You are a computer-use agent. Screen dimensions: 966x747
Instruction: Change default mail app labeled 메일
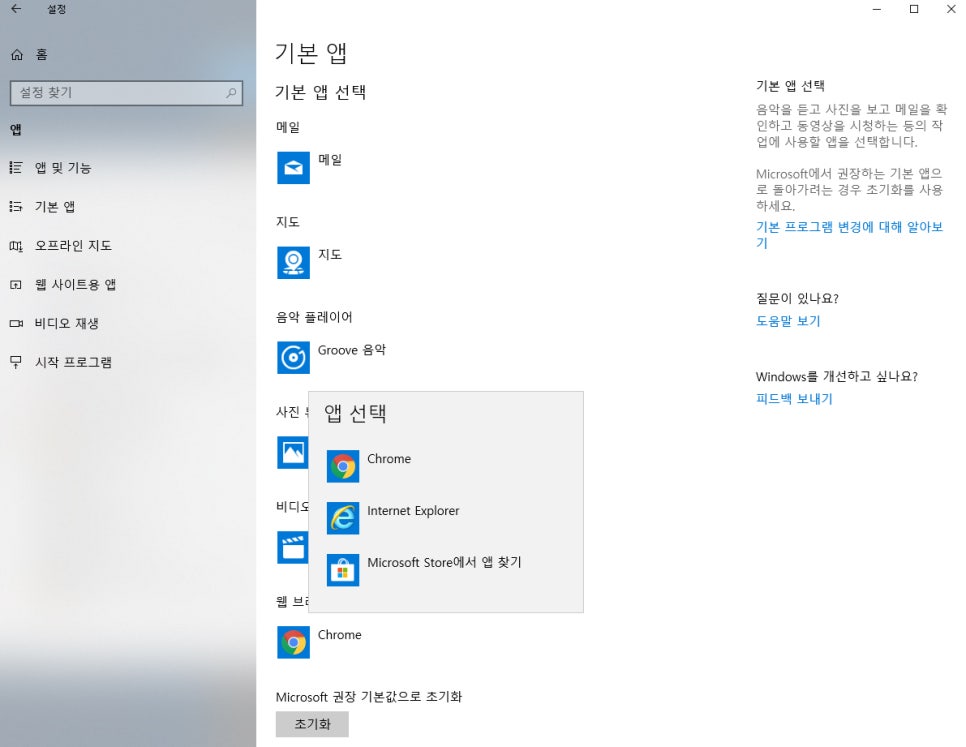[330, 160]
